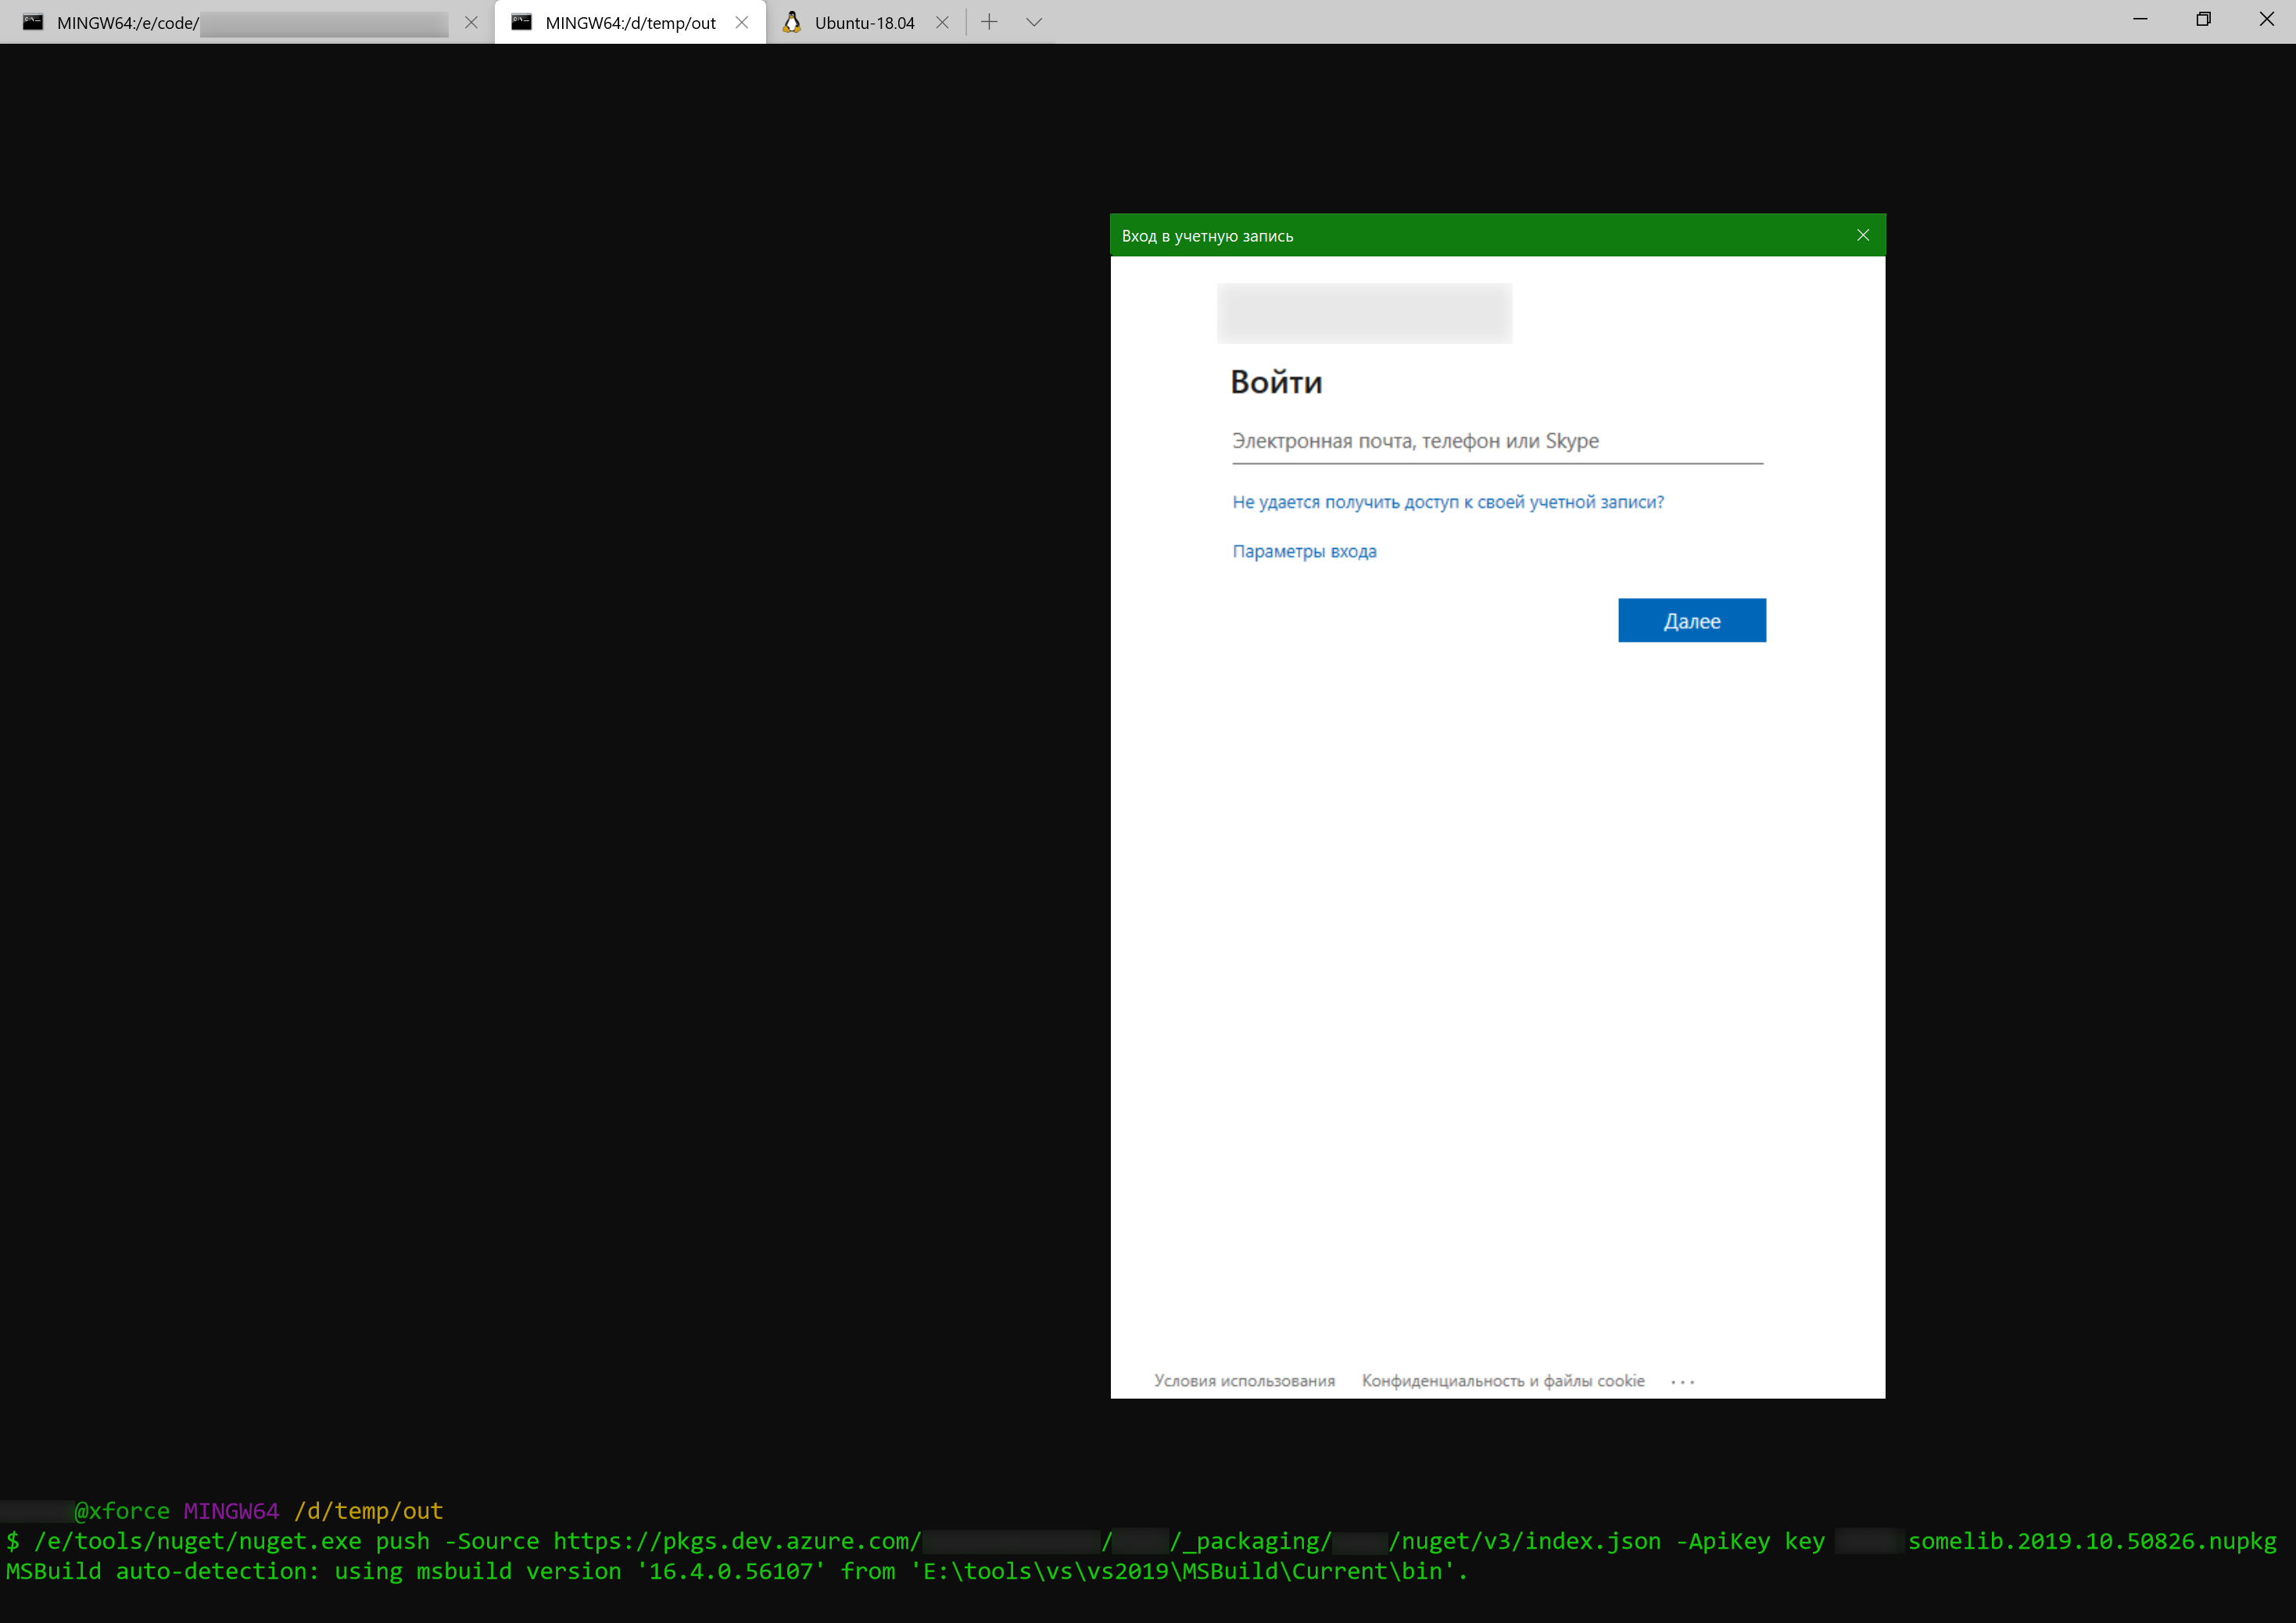Viewport: 2296px width, 1623px height.
Task: Restore down the terminal window
Action: tap(2203, 20)
